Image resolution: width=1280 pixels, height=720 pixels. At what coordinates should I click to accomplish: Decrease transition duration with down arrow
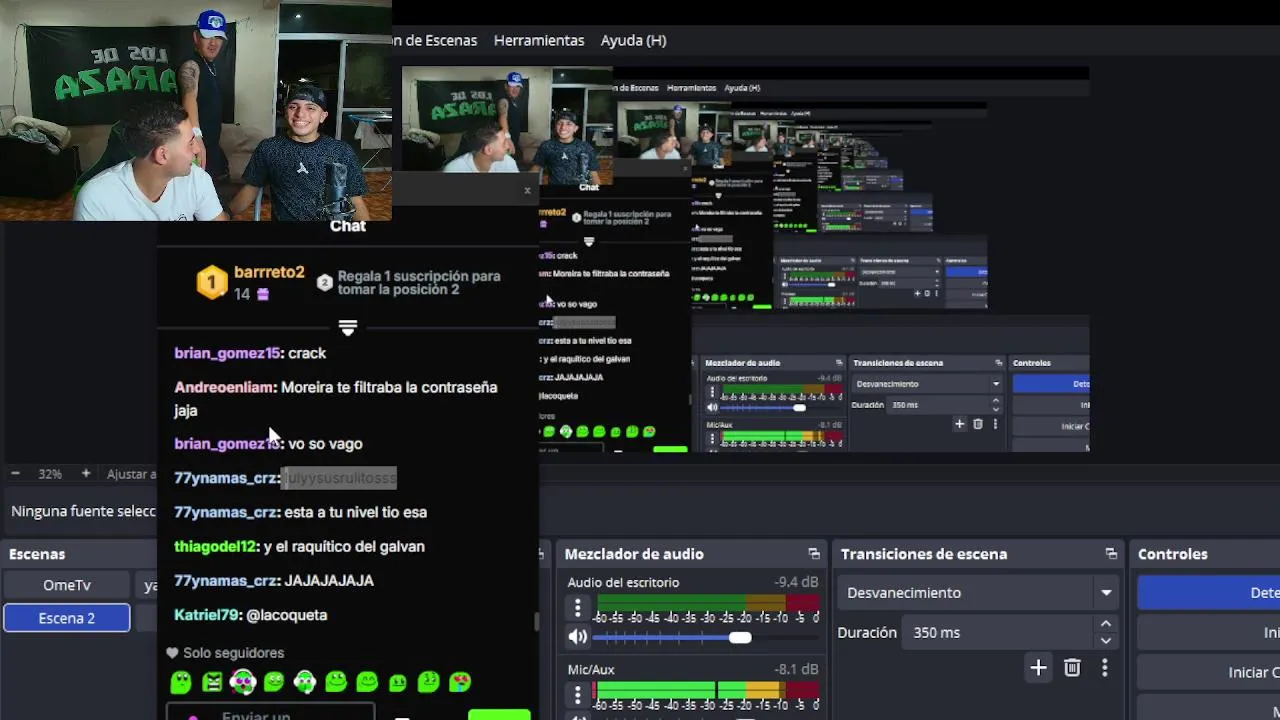1106,641
